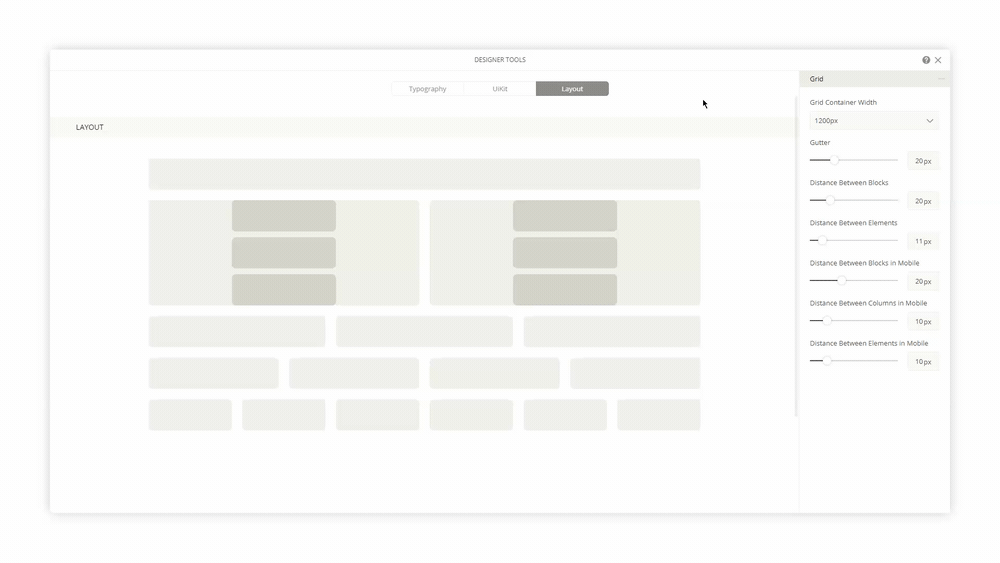Click Distance Between Elements in Mobile slider handle
The image size is (1000, 563).
827,360
